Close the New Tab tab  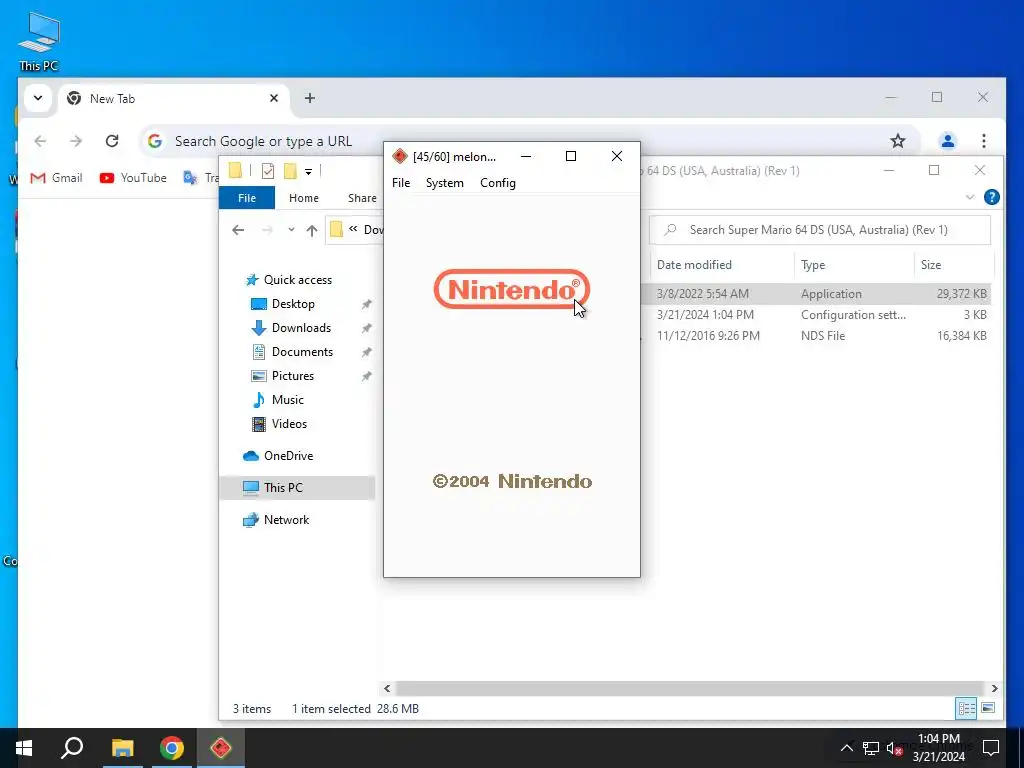[x=274, y=98]
